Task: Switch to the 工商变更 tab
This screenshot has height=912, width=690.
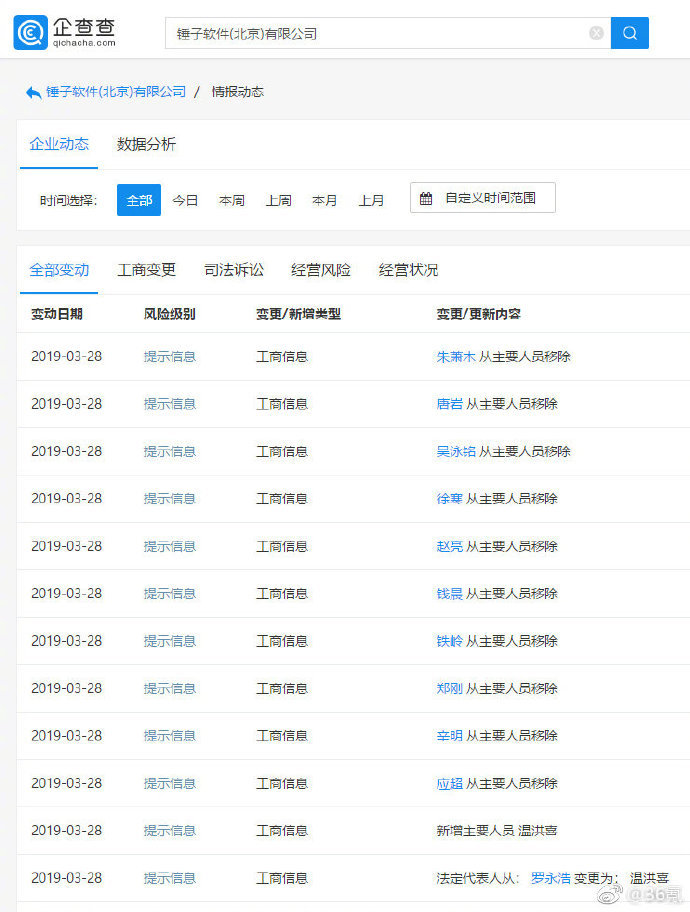Action: coord(146,270)
